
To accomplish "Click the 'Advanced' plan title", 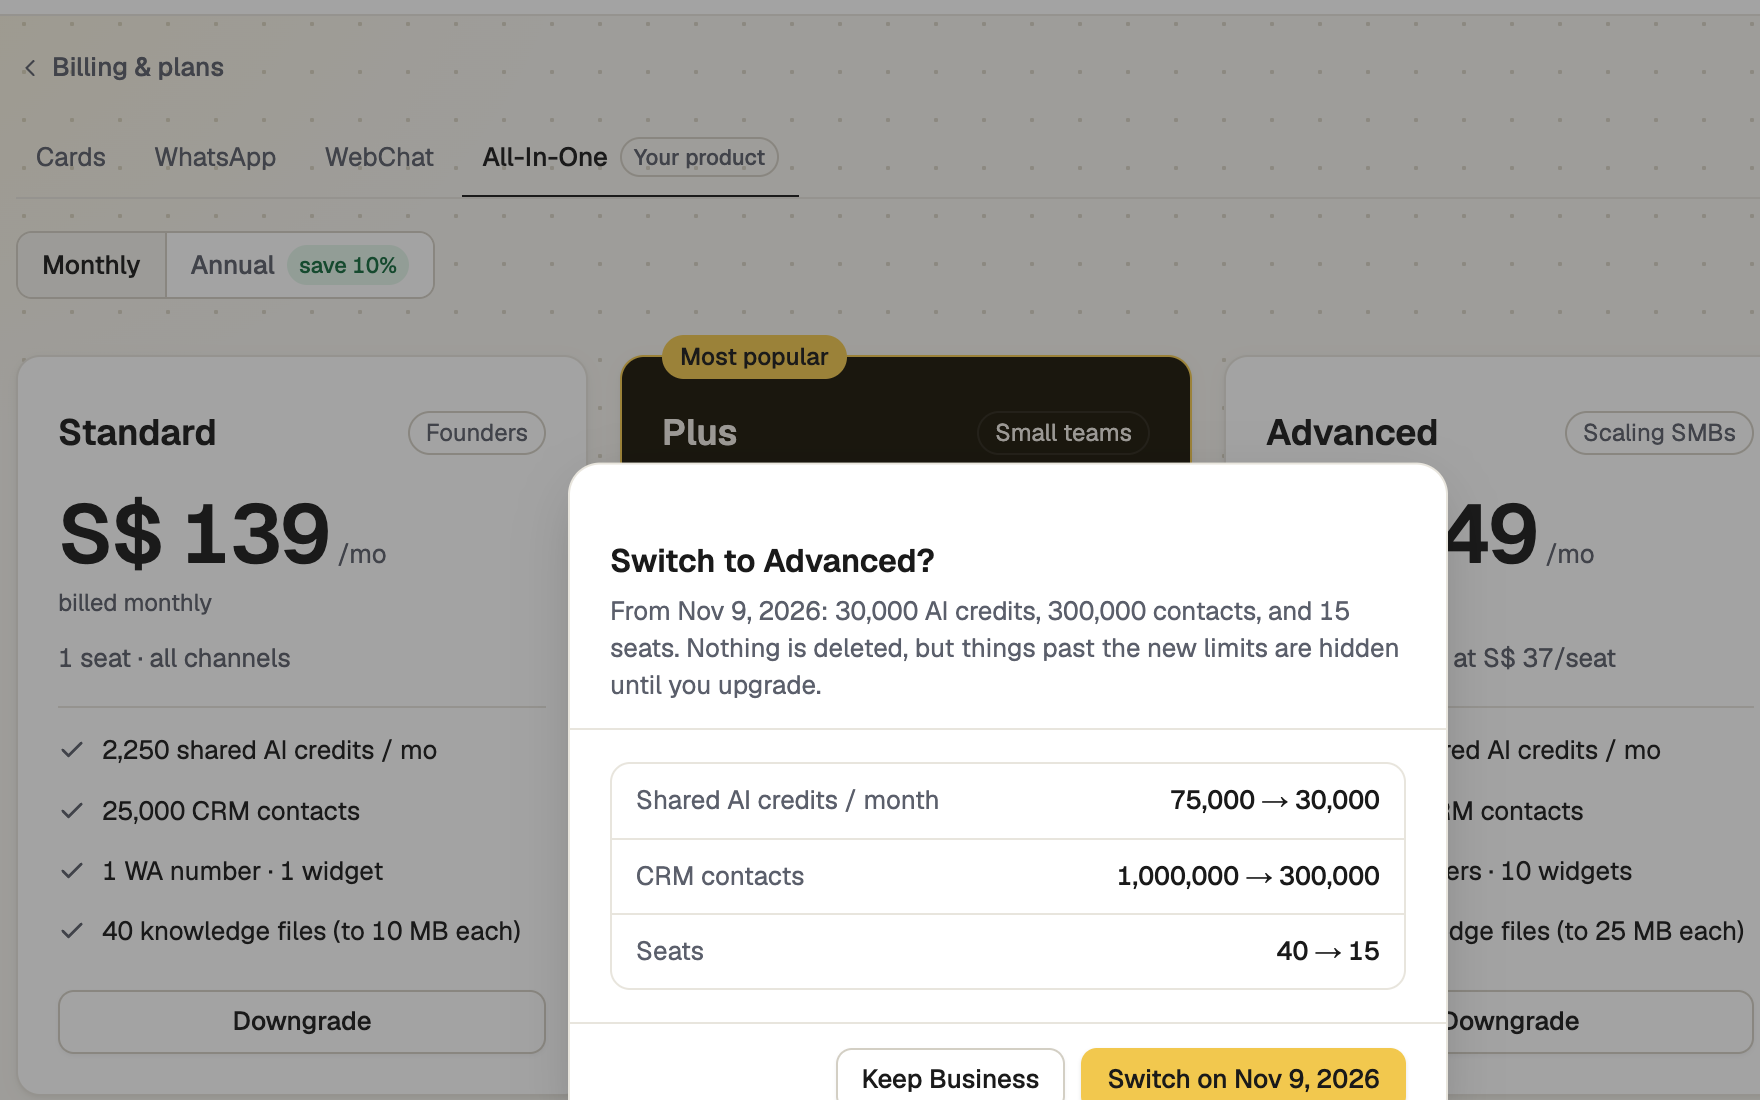I will (x=1352, y=433).
